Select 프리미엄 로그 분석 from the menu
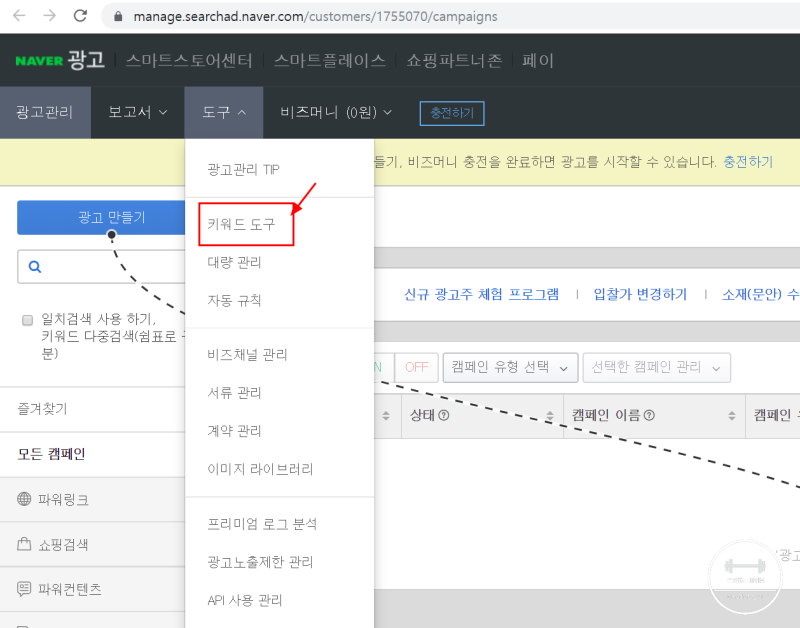Screen dimensions: 800x628 (262, 524)
